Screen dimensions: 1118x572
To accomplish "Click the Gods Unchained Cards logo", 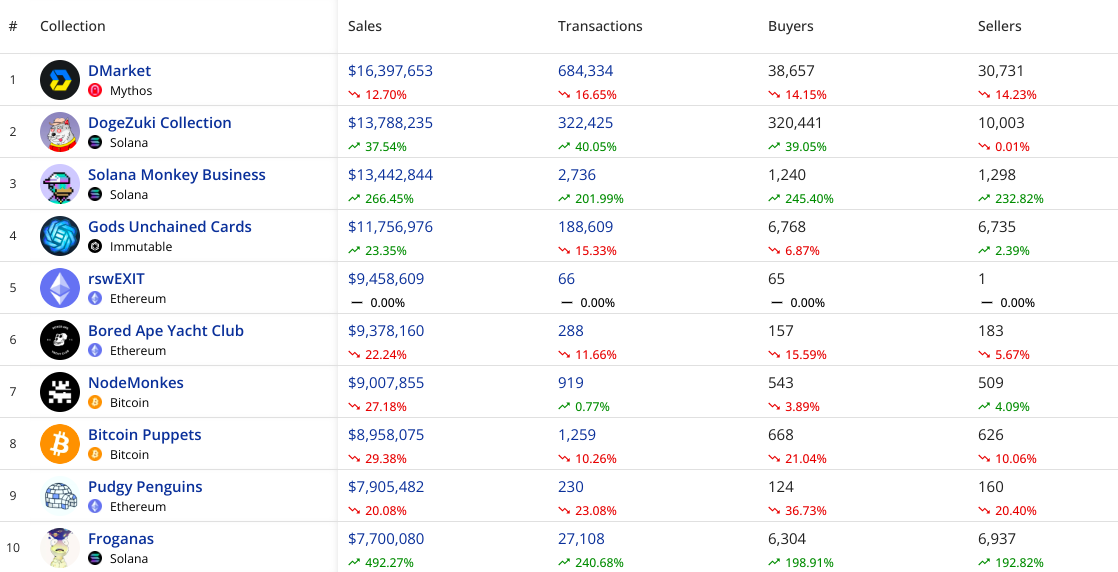I will [x=60, y=236].
